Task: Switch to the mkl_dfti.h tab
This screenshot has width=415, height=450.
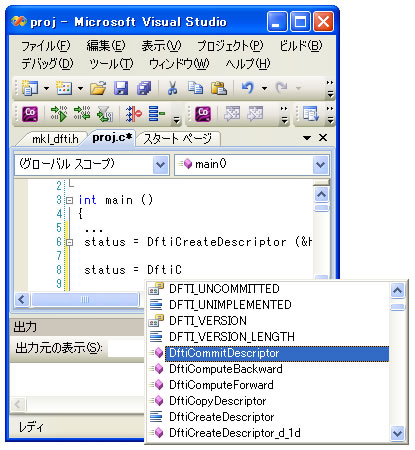Action: pos(55,139)
